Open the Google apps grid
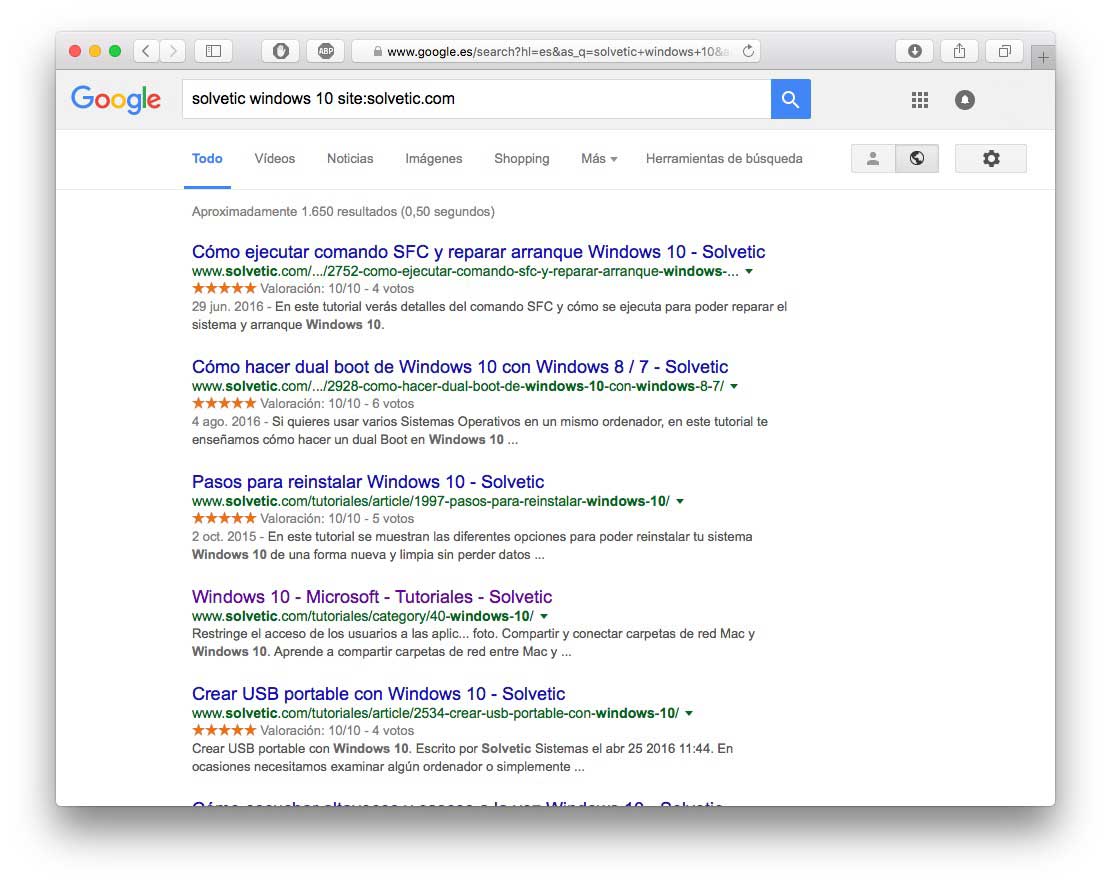The height and width of the screenshot is (886, 1111). pos(920,100)
